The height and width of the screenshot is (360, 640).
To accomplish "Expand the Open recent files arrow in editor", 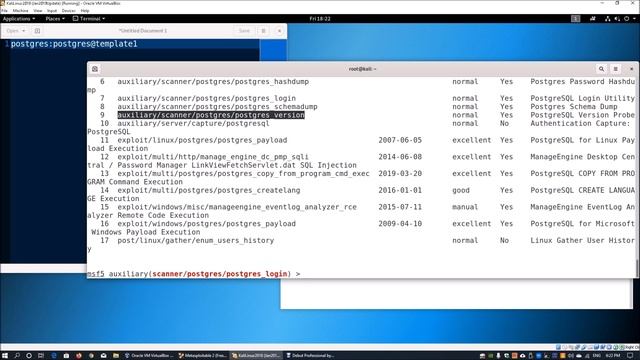I will (24, 31).
